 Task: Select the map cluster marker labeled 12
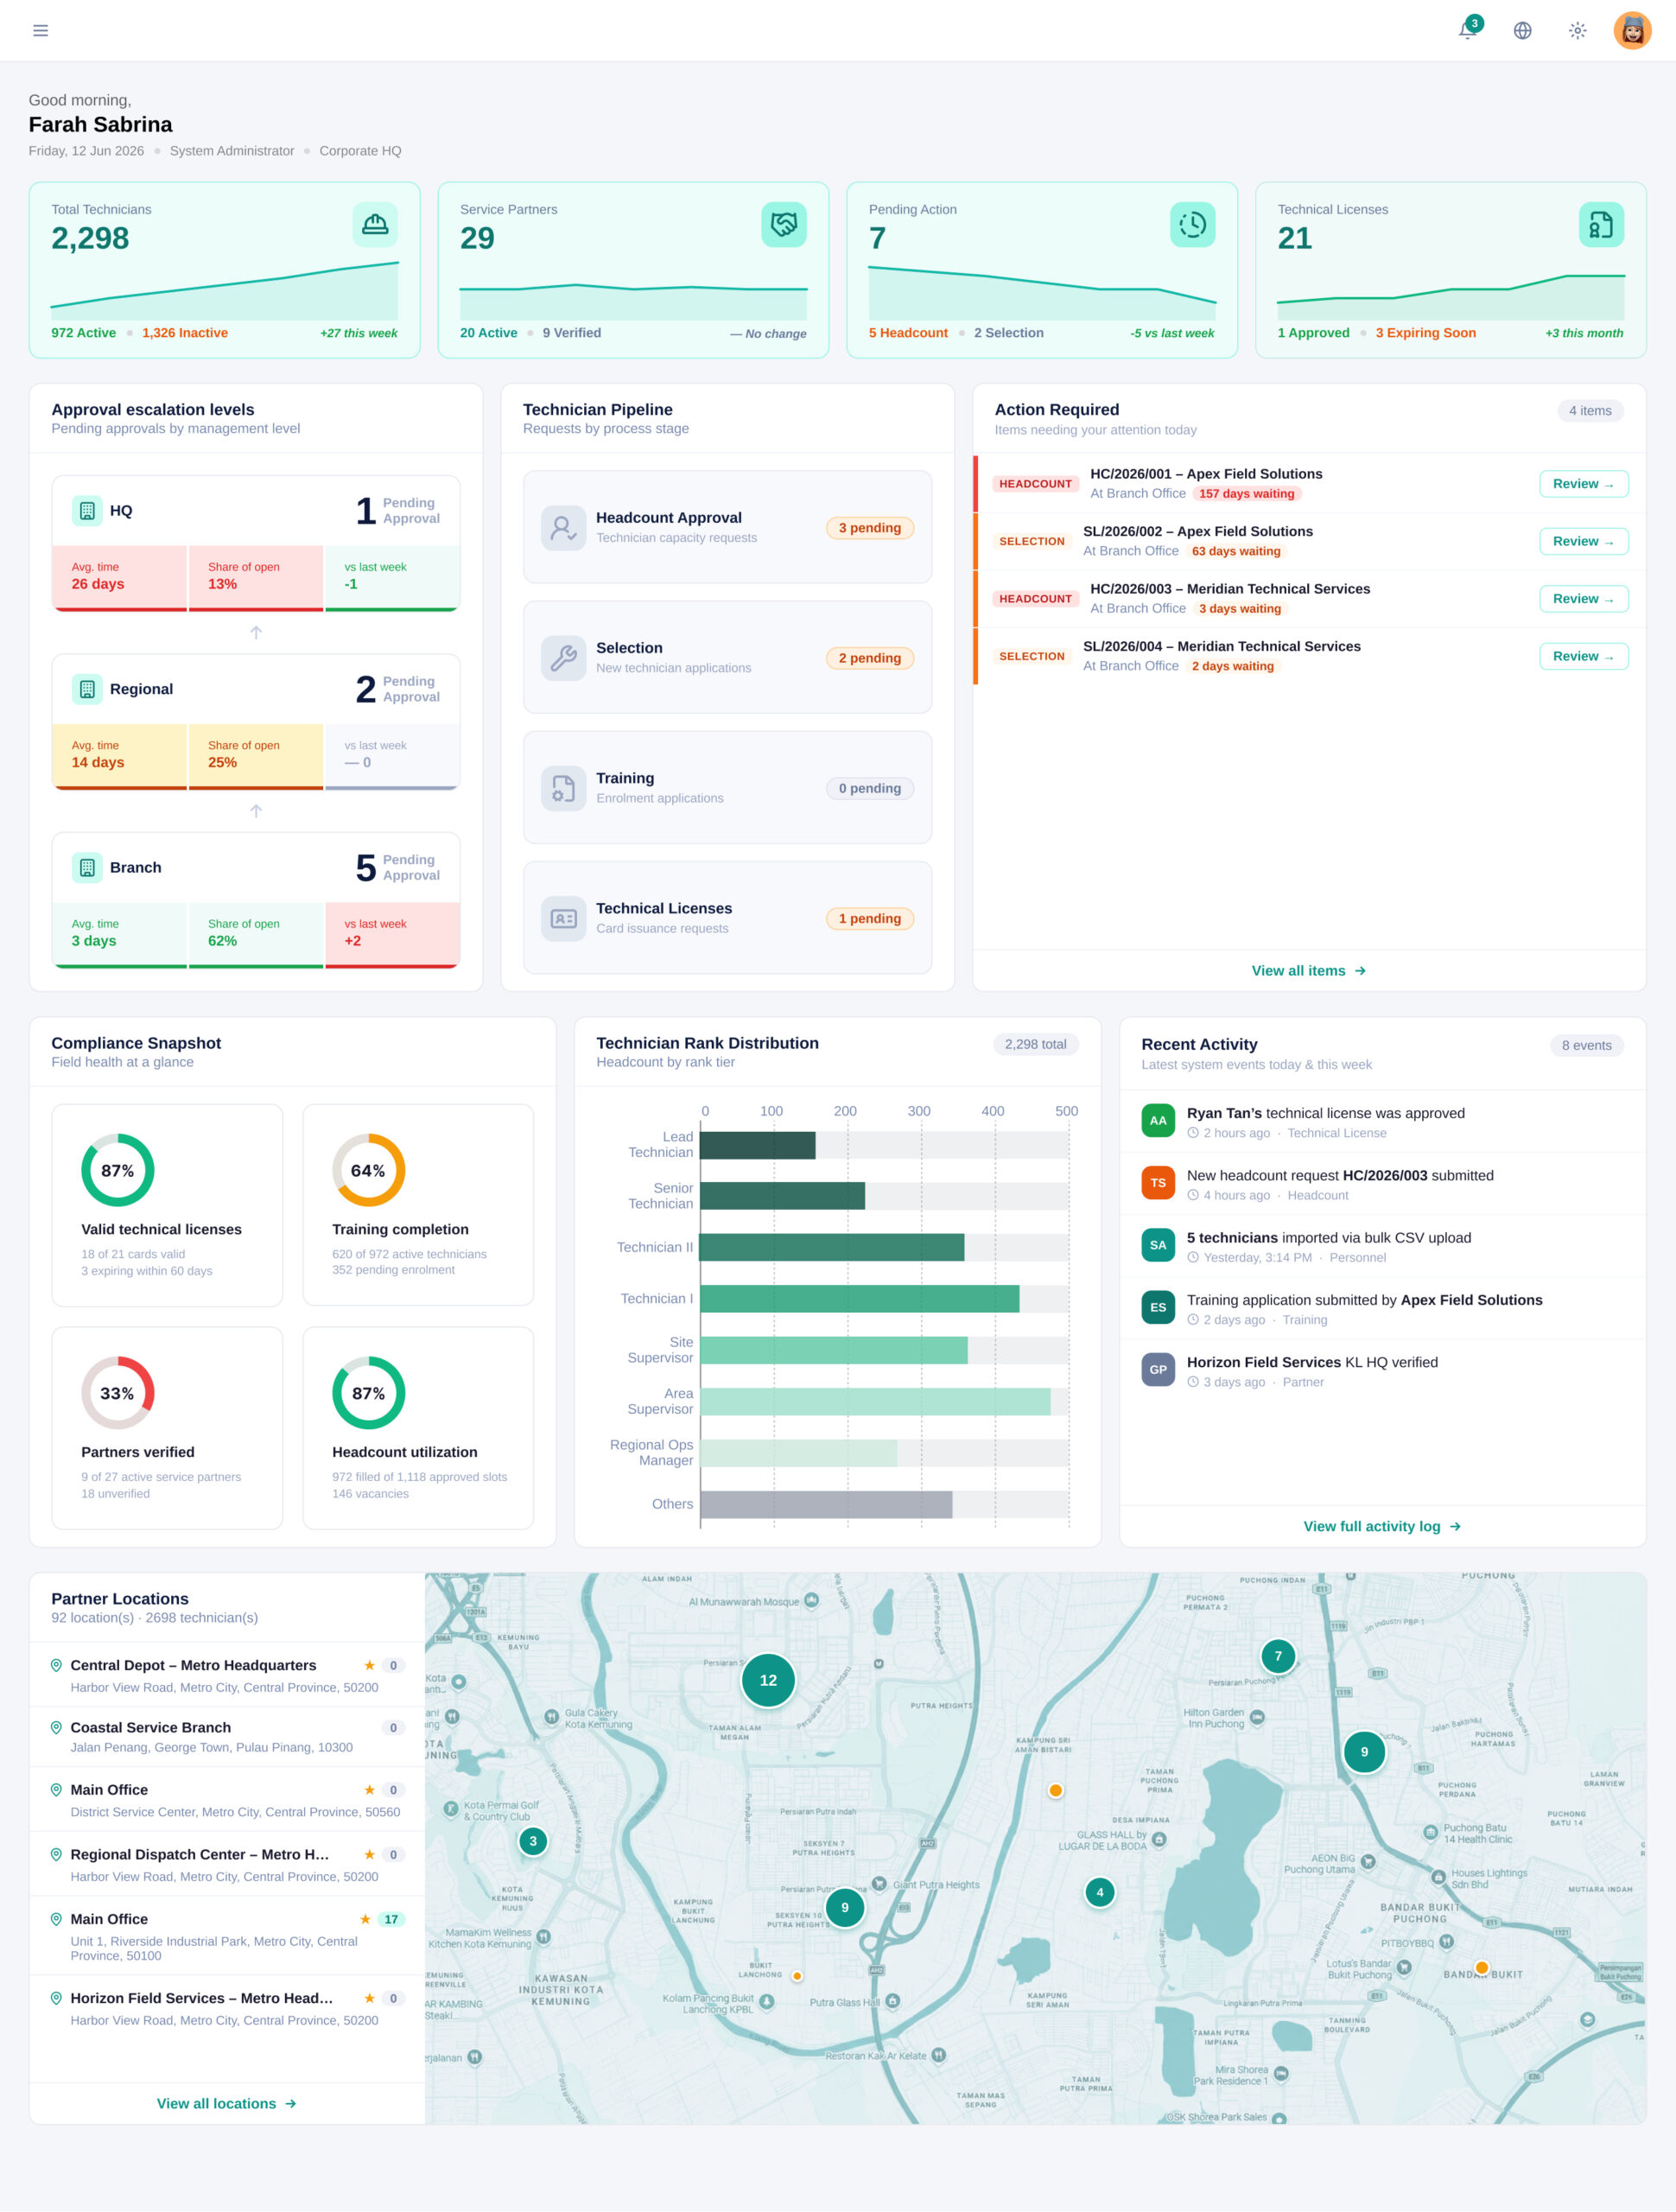pyautogui.click(x=768, y=1680)
